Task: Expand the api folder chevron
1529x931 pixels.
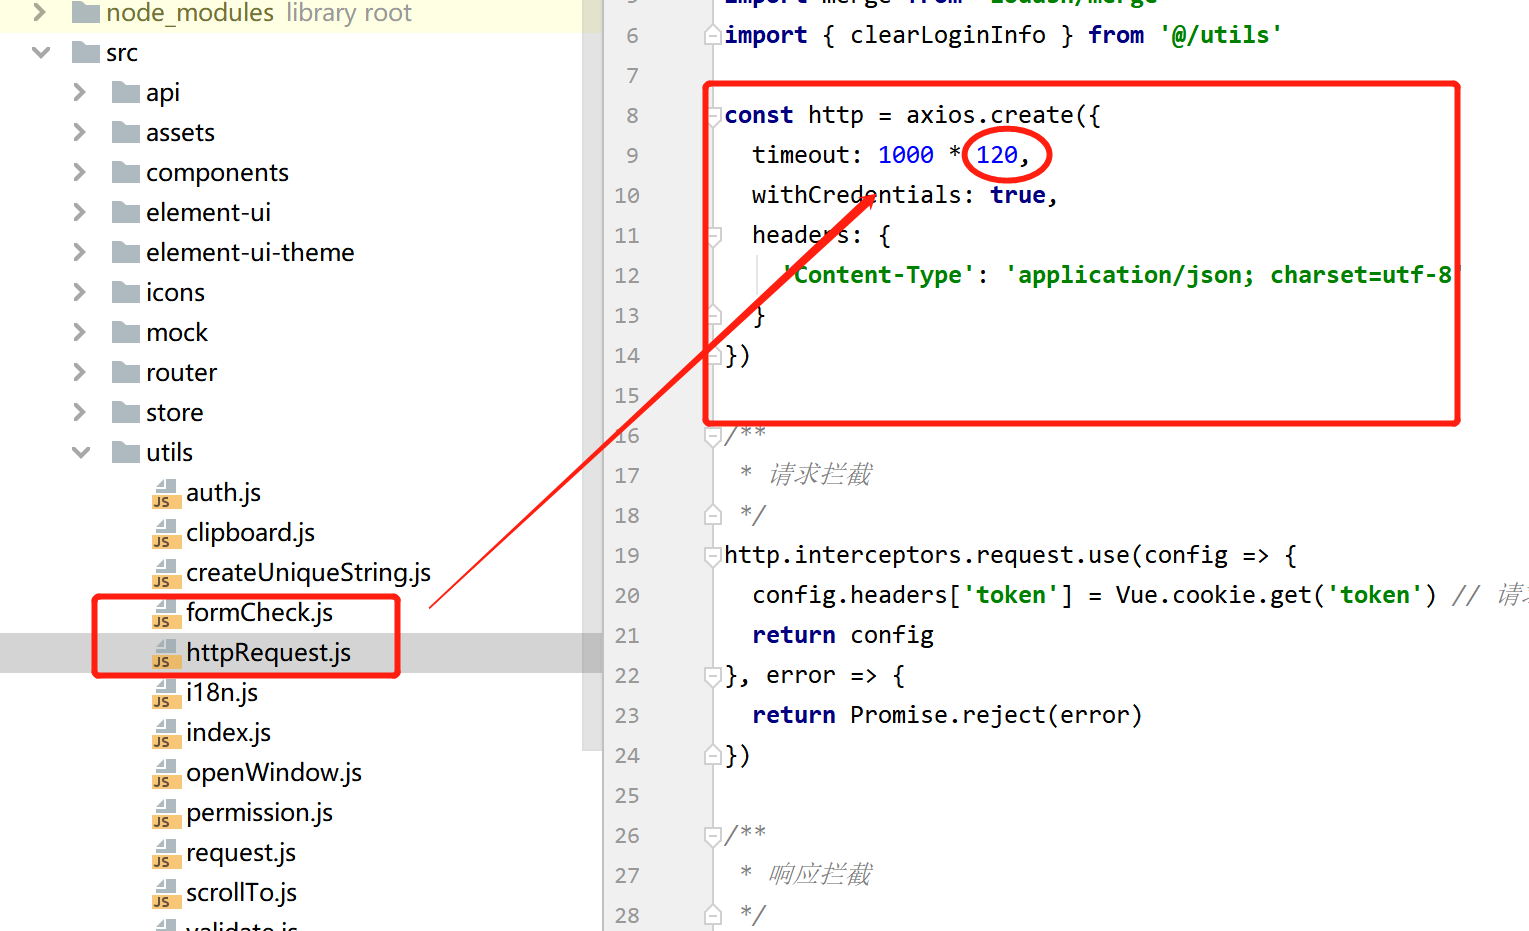Action: tap(80, 92)
